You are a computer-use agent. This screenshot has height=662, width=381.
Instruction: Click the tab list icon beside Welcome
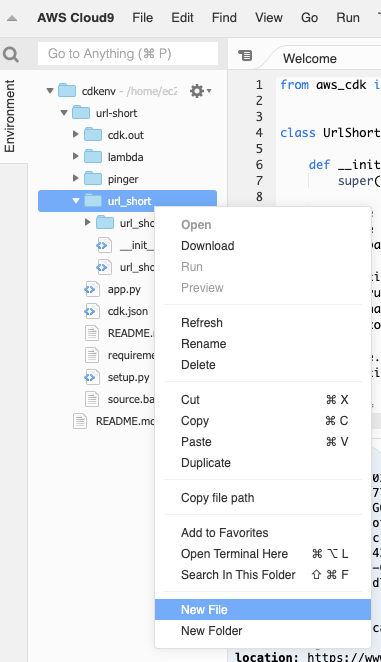245,55
